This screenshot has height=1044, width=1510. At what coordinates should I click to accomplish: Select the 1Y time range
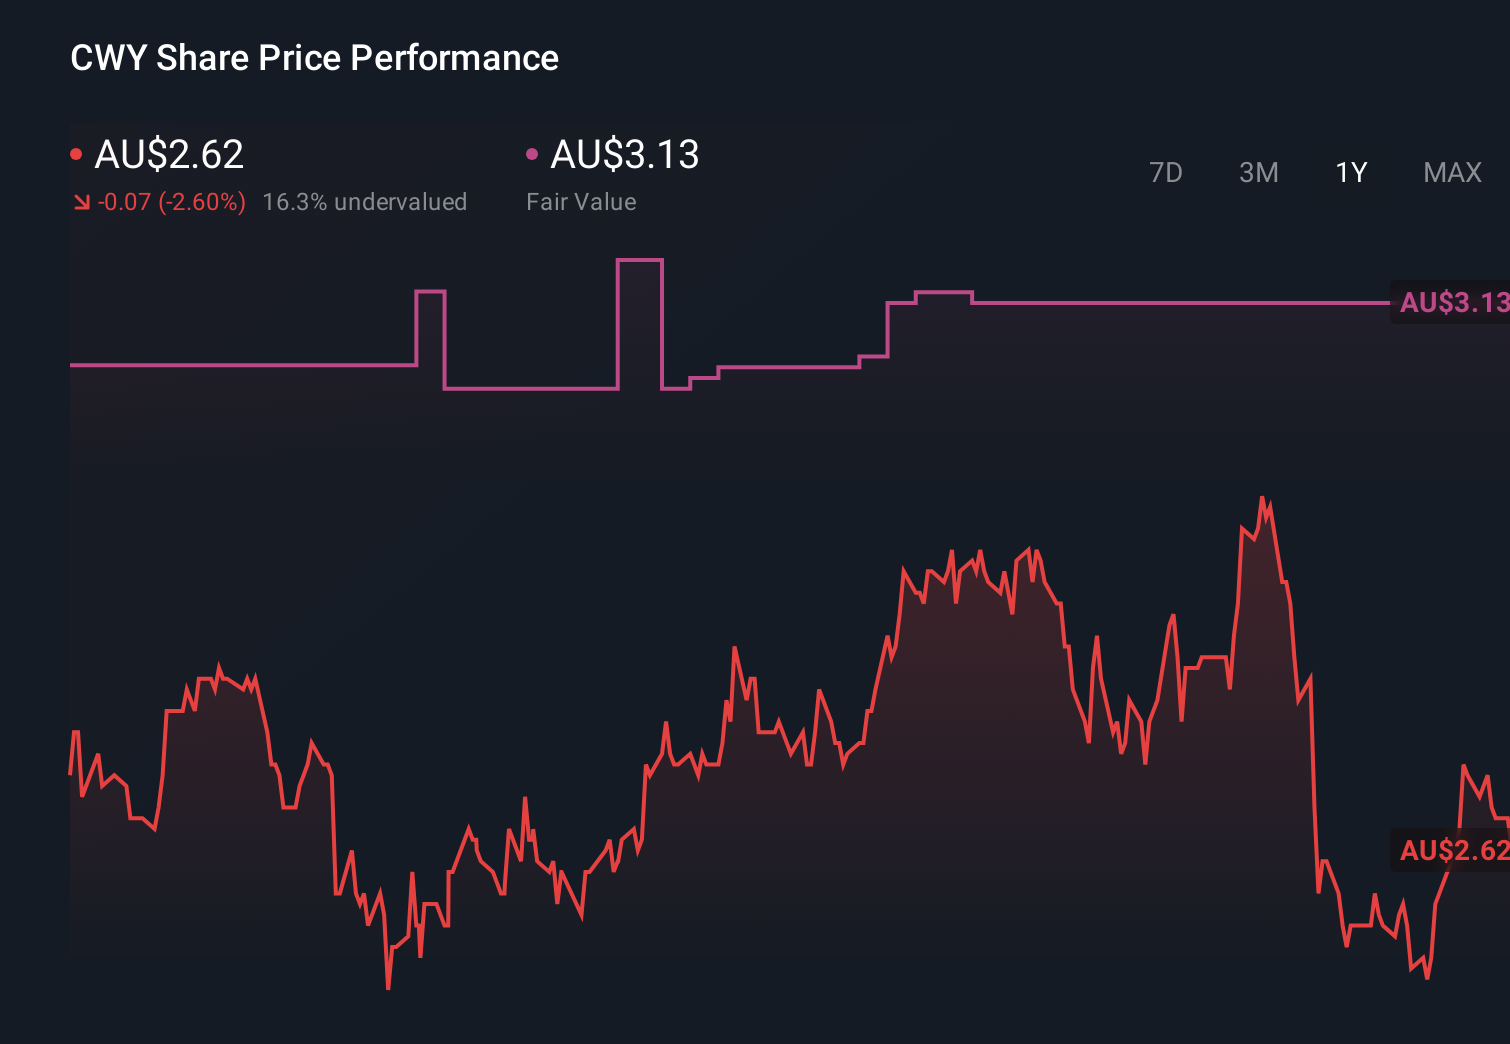click(1350, 172)
